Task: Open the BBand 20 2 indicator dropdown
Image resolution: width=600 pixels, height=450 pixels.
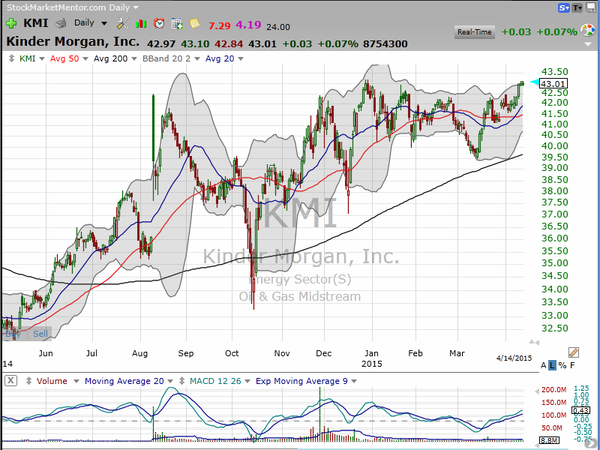Action: tap(197, 59)
